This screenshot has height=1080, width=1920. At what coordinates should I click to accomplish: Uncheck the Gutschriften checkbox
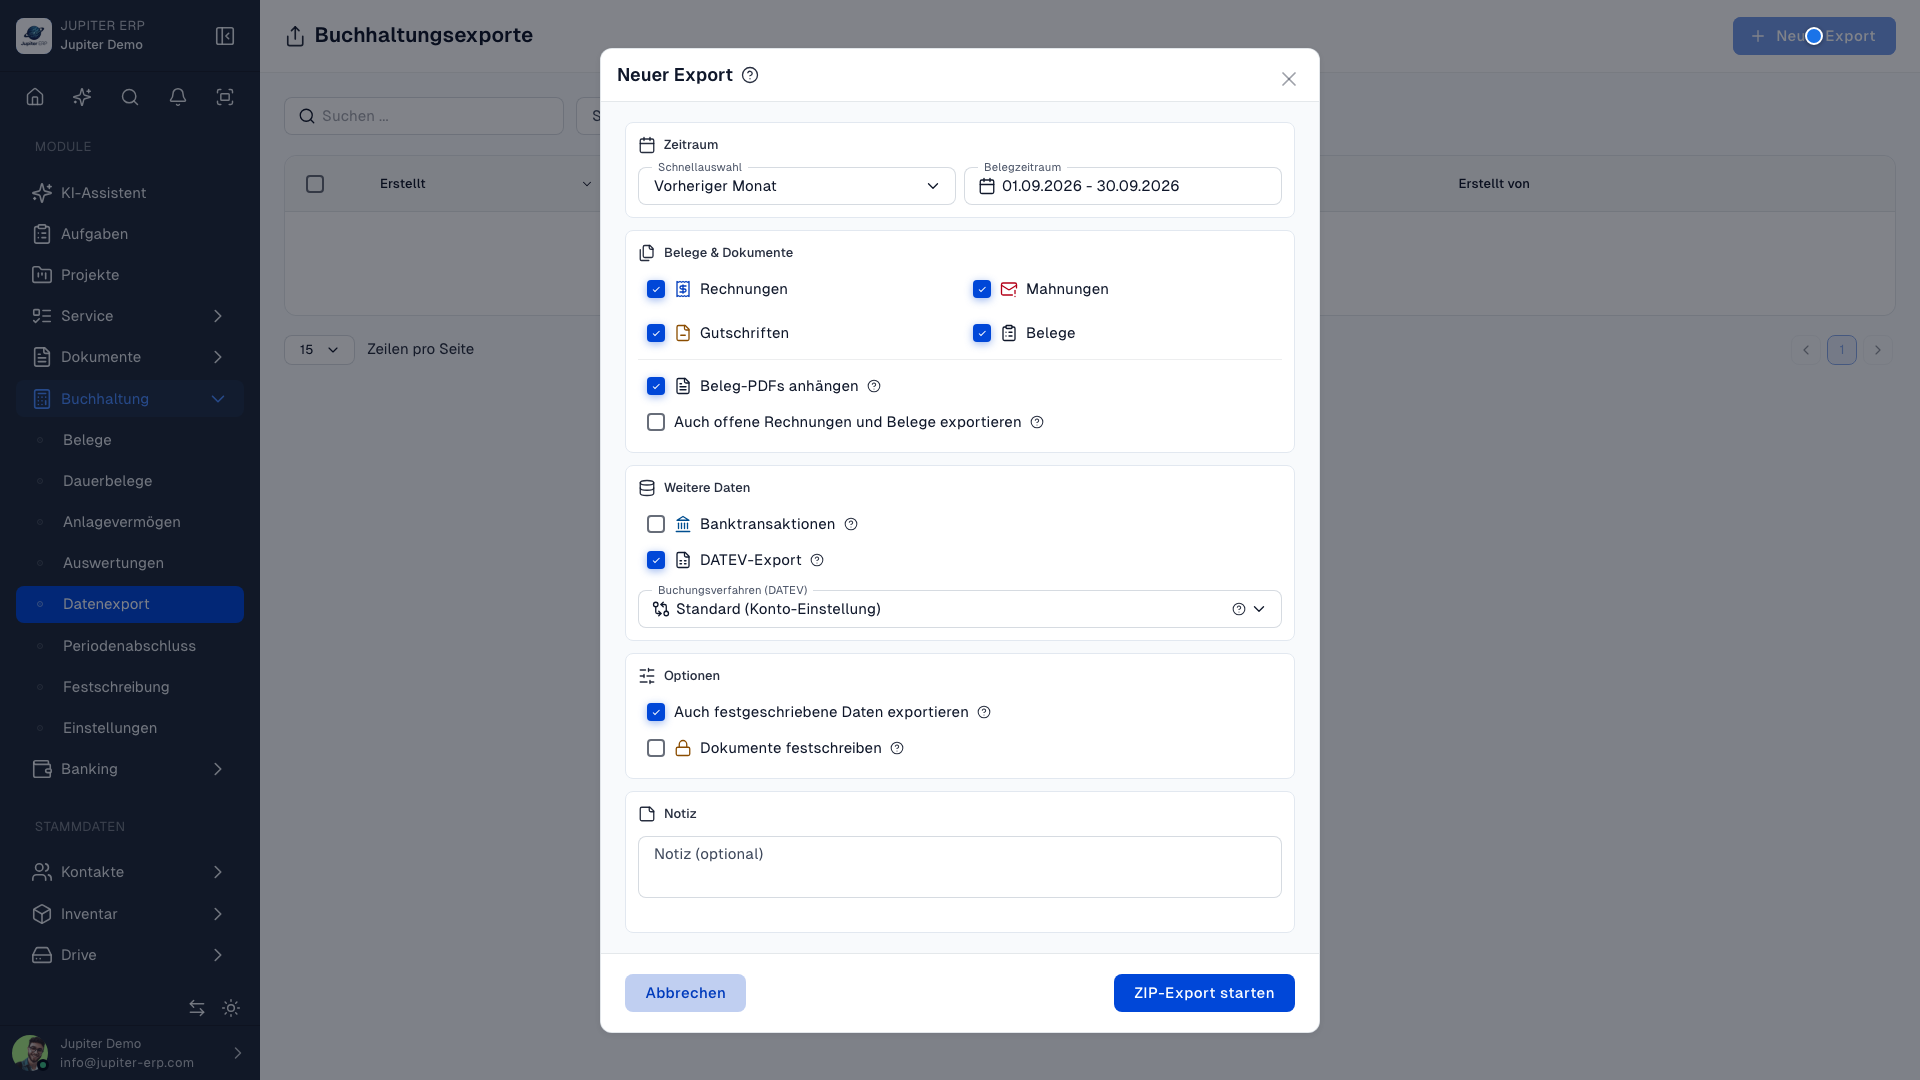656,333
